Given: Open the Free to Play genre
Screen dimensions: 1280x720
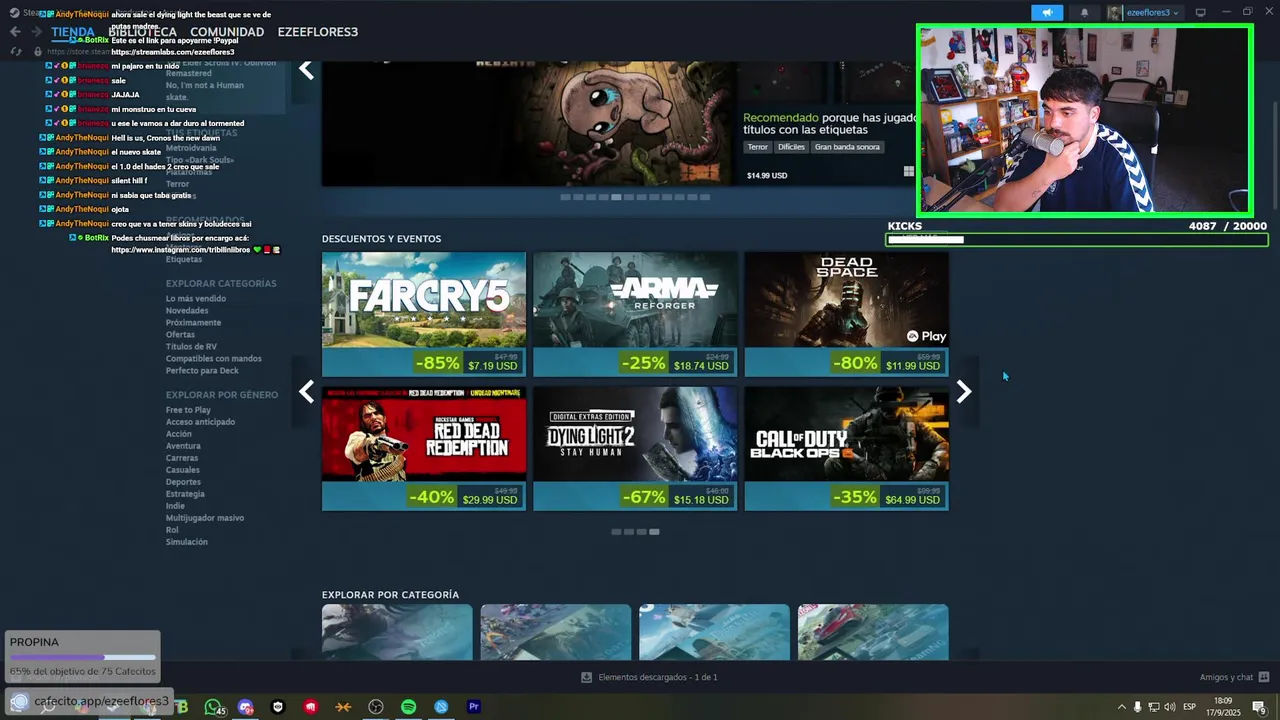Looking at the screenshot, I should point(188,410).
